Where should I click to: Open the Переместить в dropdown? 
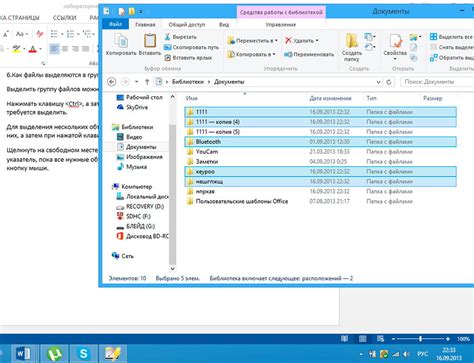(252, 41)
